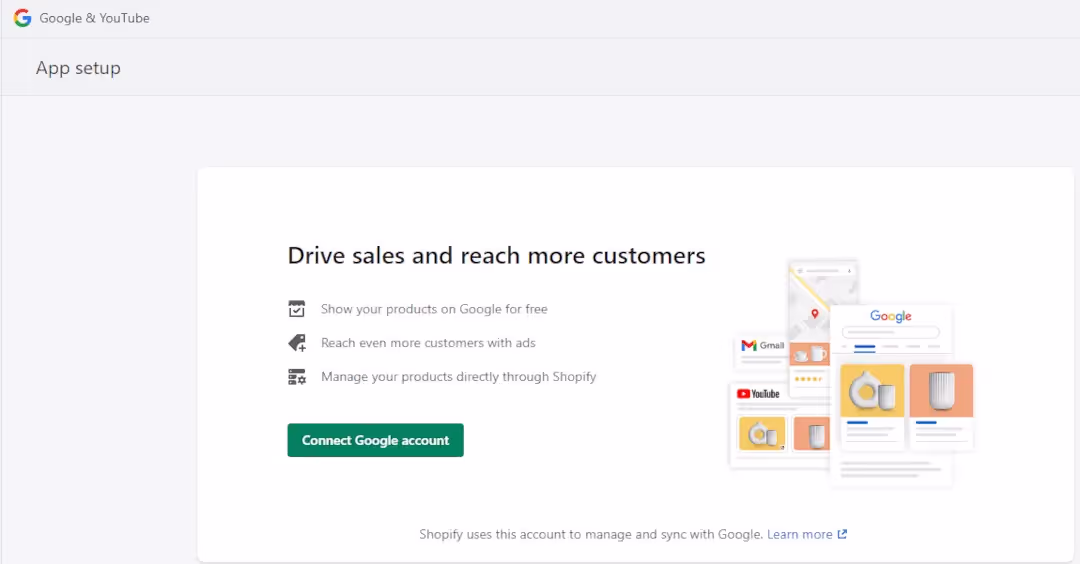Image resolution: width=1080 pixels, height=564 pixels.
Task: Select text Show your products on Google for free
Action: tap(434, 309)
